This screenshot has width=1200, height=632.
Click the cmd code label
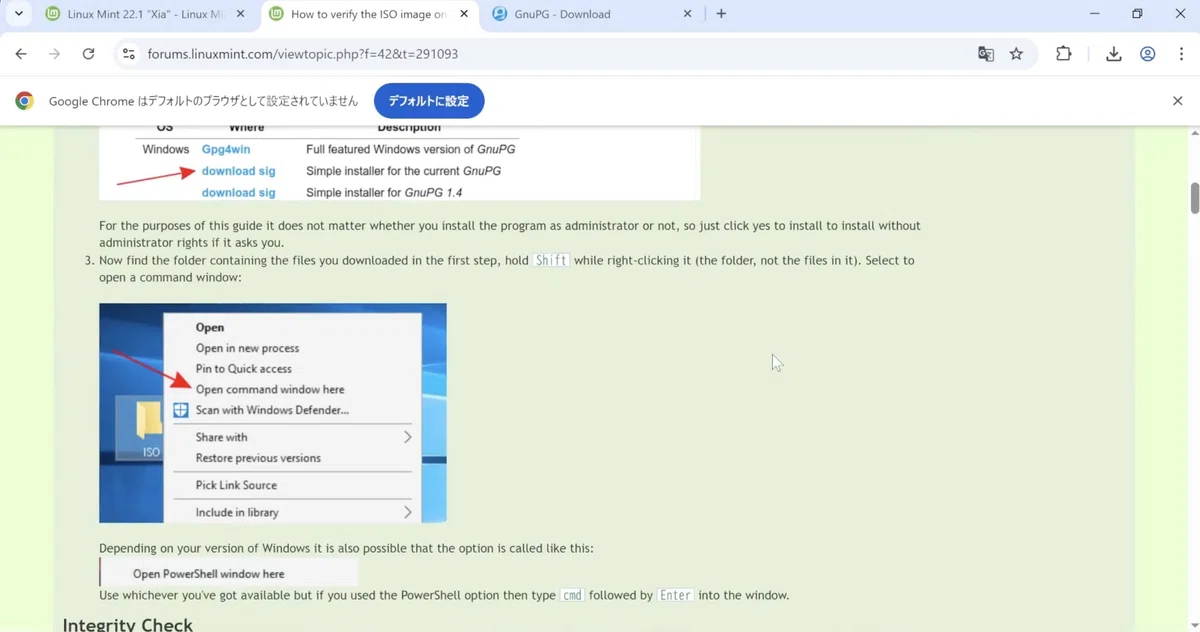(571, 595)
